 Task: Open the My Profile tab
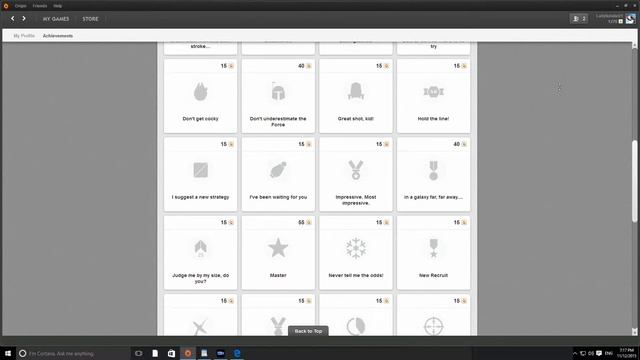24,36
